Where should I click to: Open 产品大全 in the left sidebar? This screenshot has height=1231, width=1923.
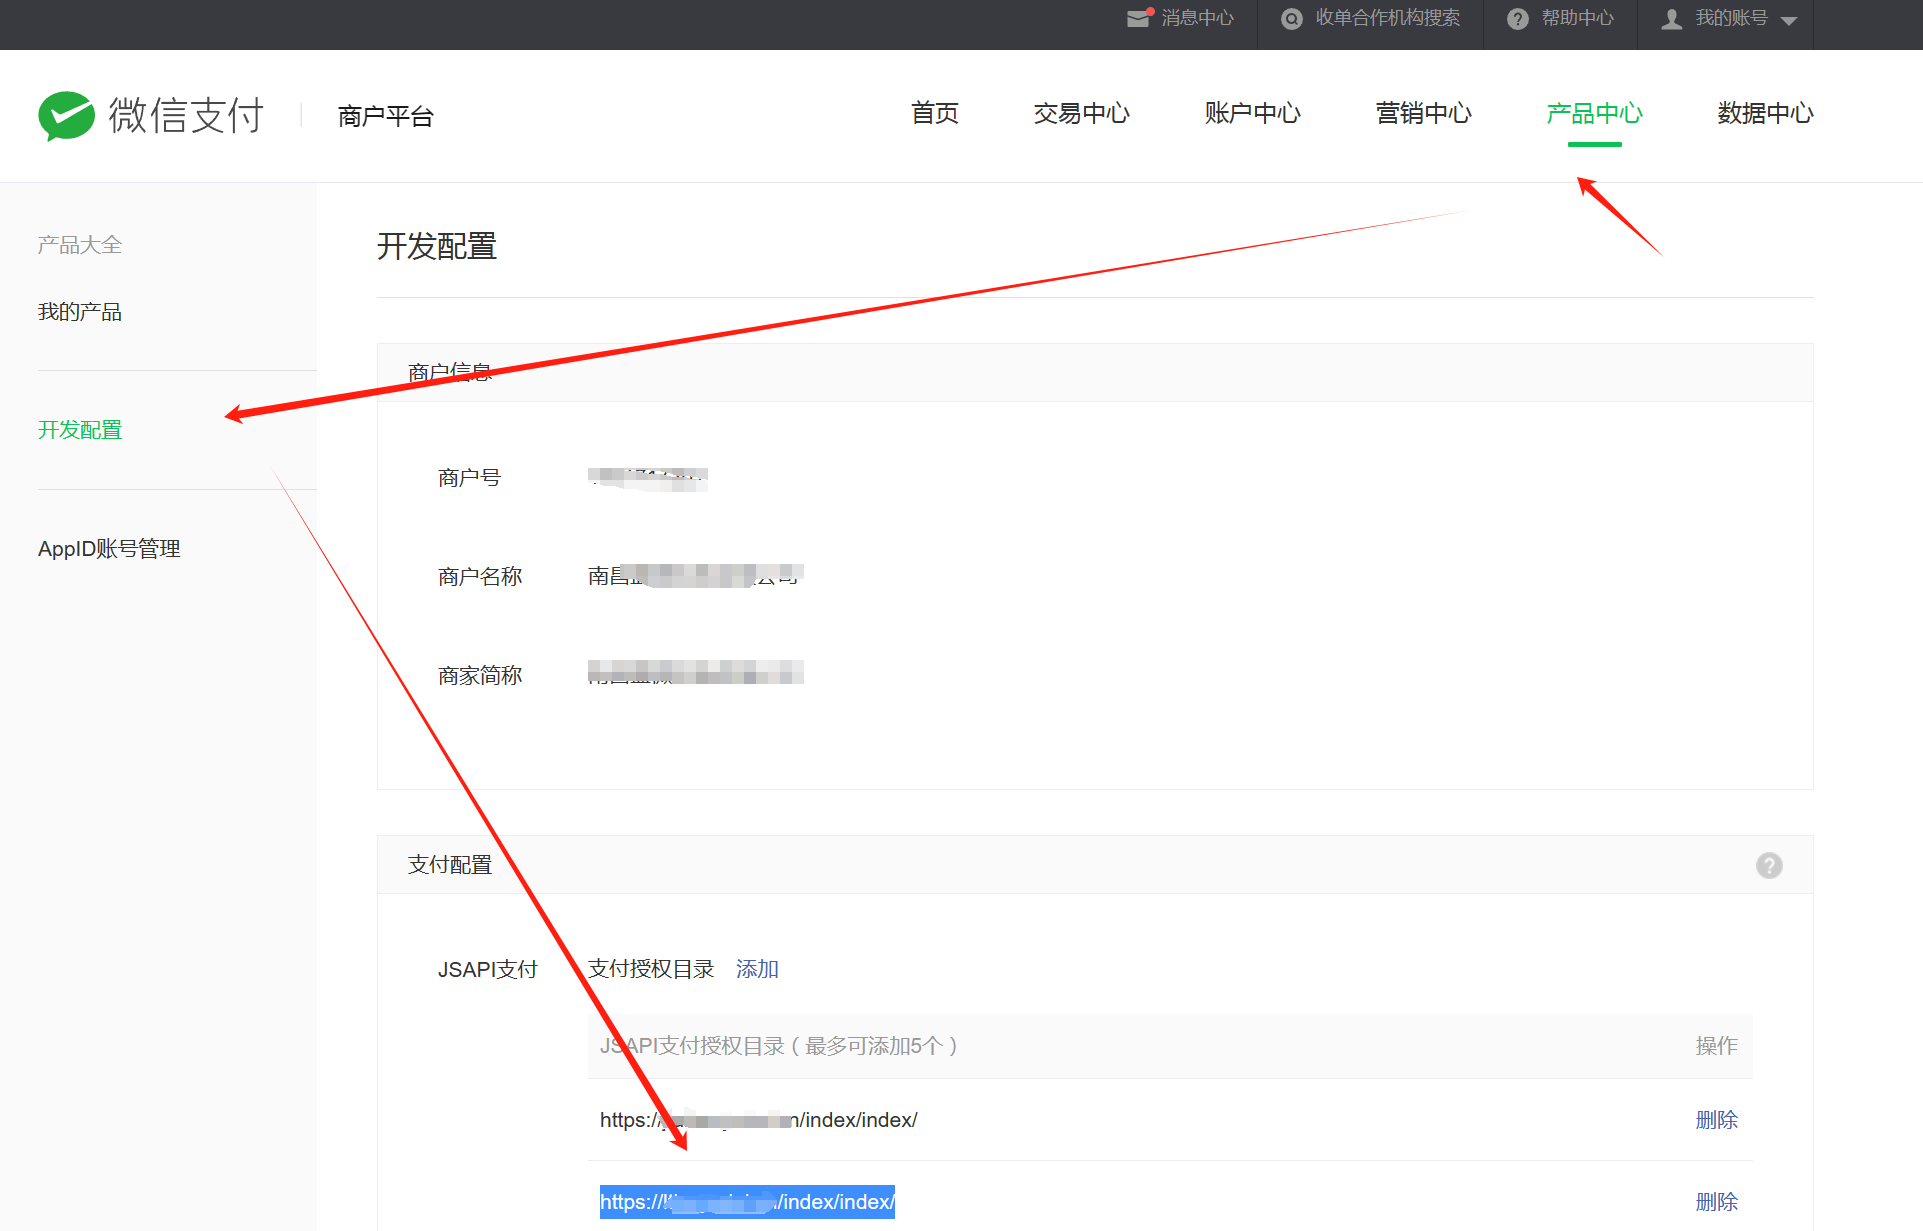(80, 245)
